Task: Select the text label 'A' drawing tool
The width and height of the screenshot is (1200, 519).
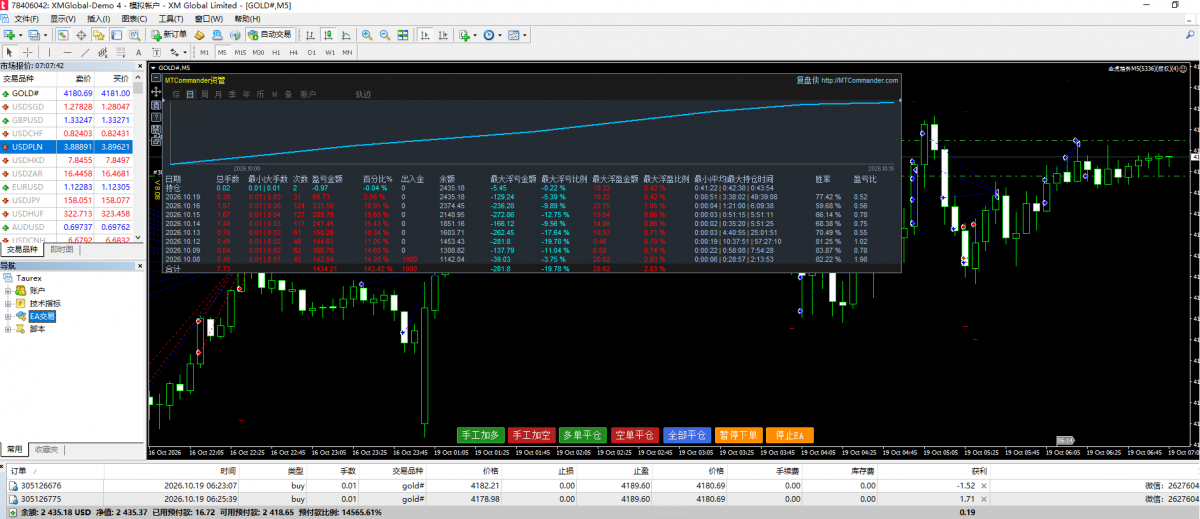Action: (138, 52)
